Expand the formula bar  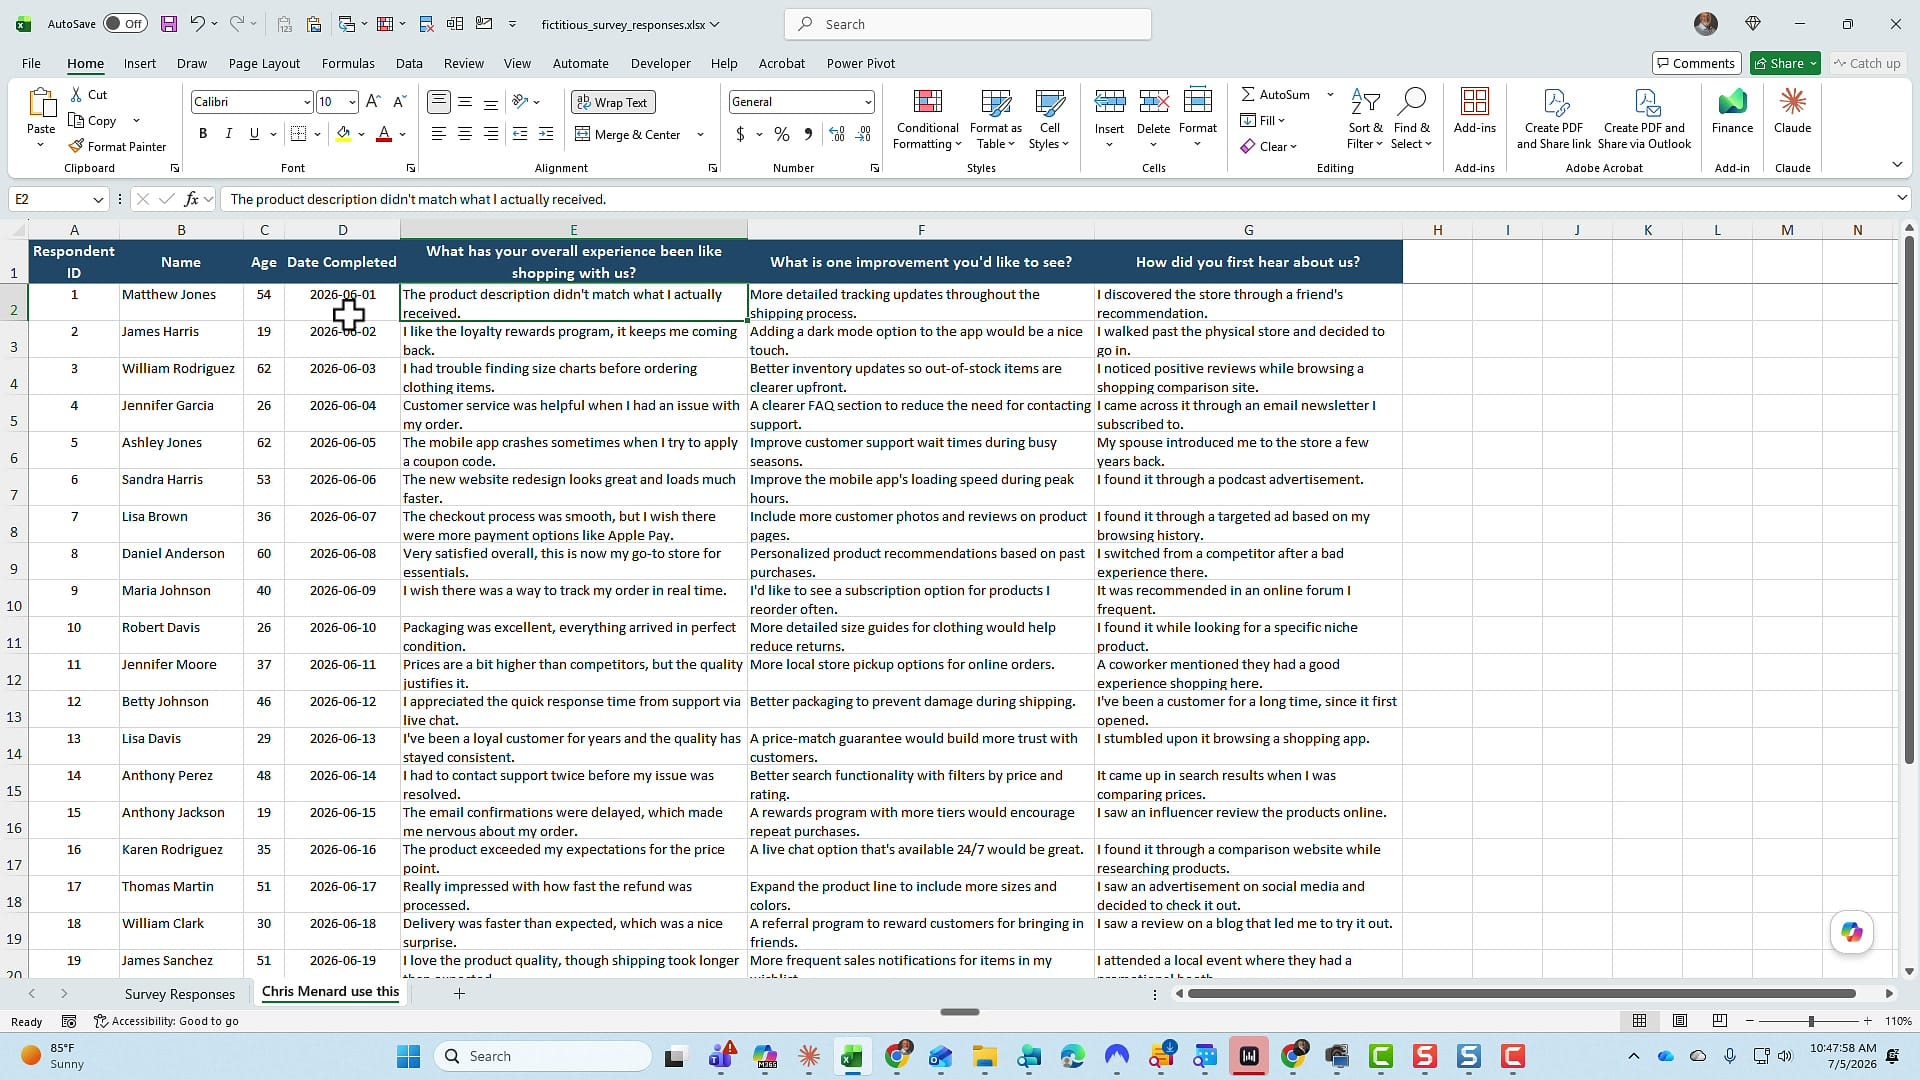pos(1902,198)
